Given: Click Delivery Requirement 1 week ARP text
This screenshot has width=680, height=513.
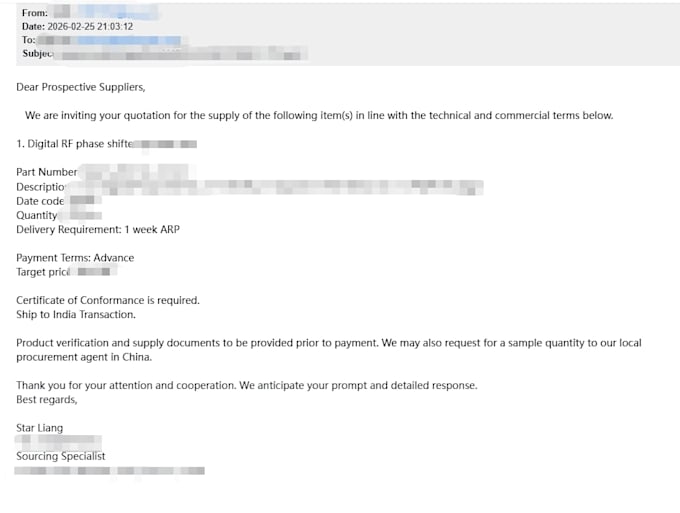Looking at the screenshot, I should pyautogui.click(x=98, y=229).
